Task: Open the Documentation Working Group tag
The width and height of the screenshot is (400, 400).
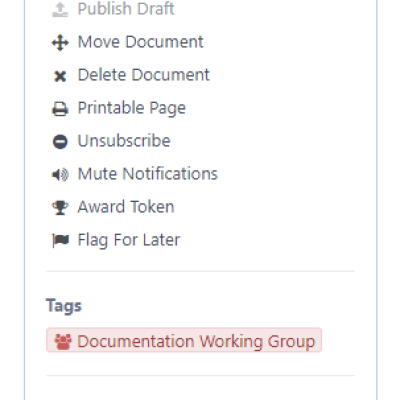Action: tap(184, 340)
